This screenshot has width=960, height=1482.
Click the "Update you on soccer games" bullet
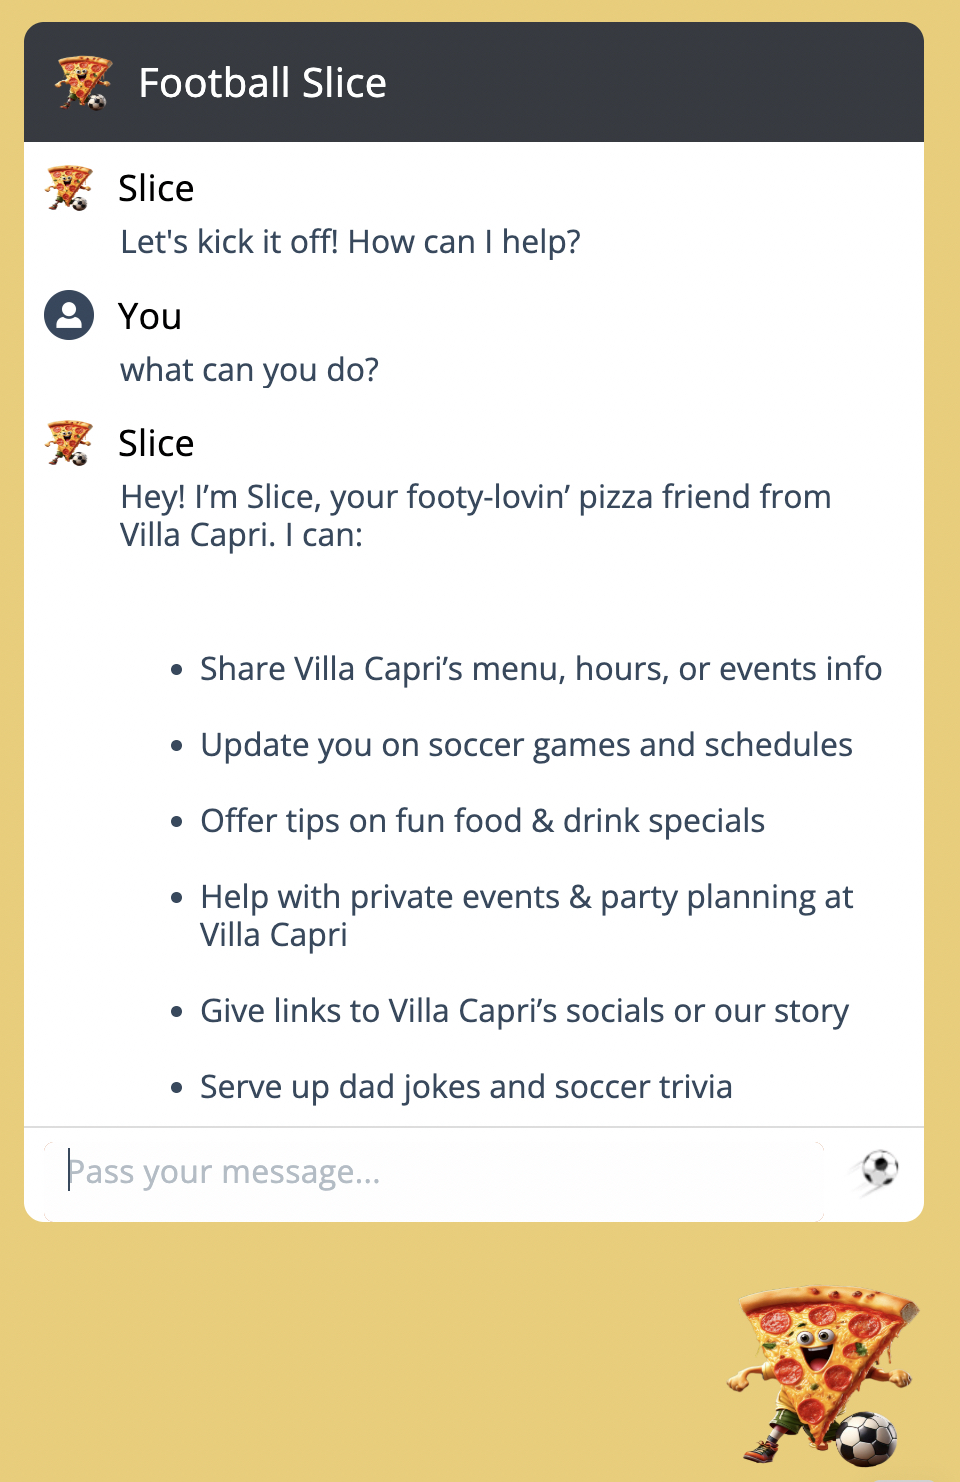pos(526,745)
